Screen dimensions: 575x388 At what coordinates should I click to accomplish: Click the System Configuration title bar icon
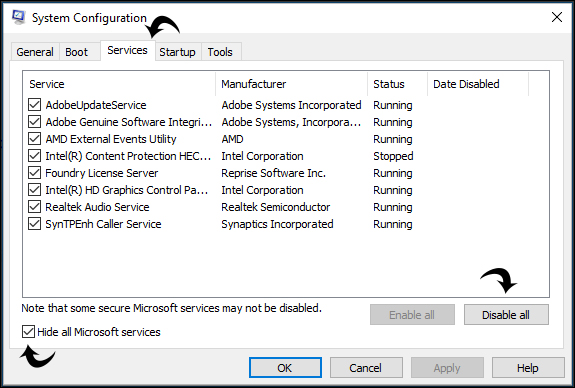(18, 17)
